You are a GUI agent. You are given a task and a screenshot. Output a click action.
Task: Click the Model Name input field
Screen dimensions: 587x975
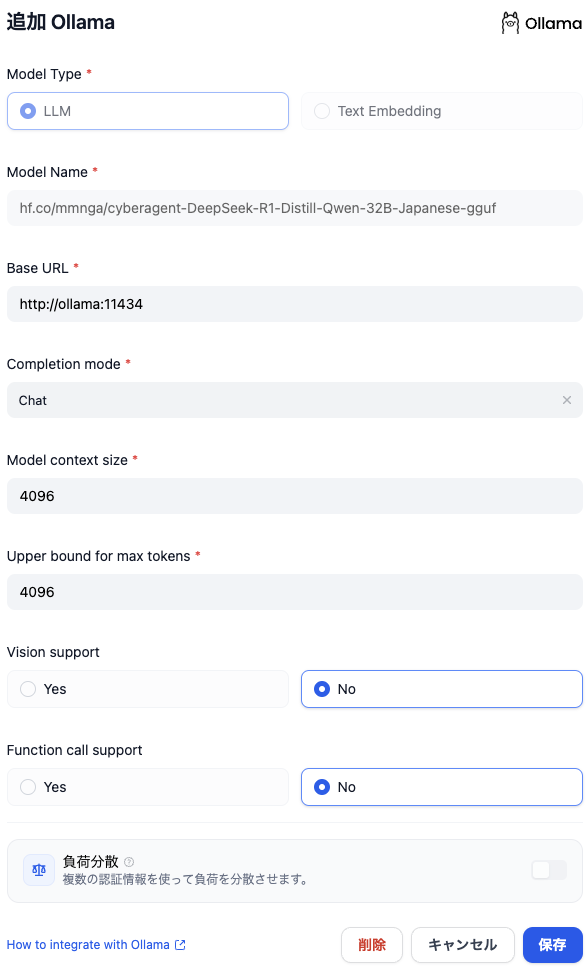pyautogui.click(x=293, y=207)
